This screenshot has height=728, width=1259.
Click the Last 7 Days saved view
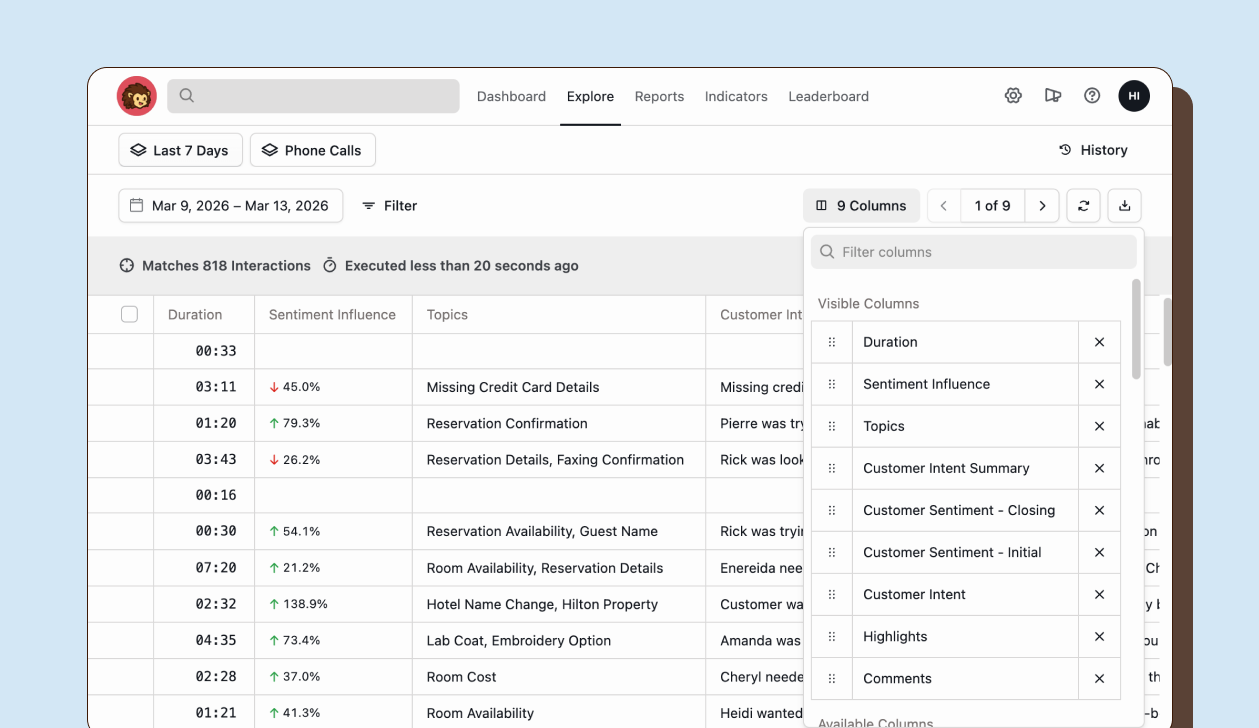pyautogui.click(x=180, y=150)
